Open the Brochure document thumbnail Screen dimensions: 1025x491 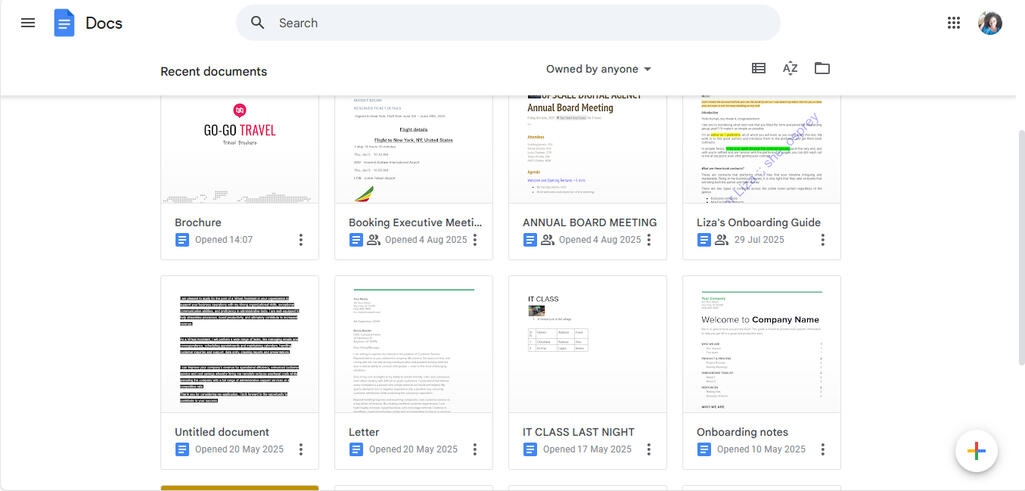[240, 150]
